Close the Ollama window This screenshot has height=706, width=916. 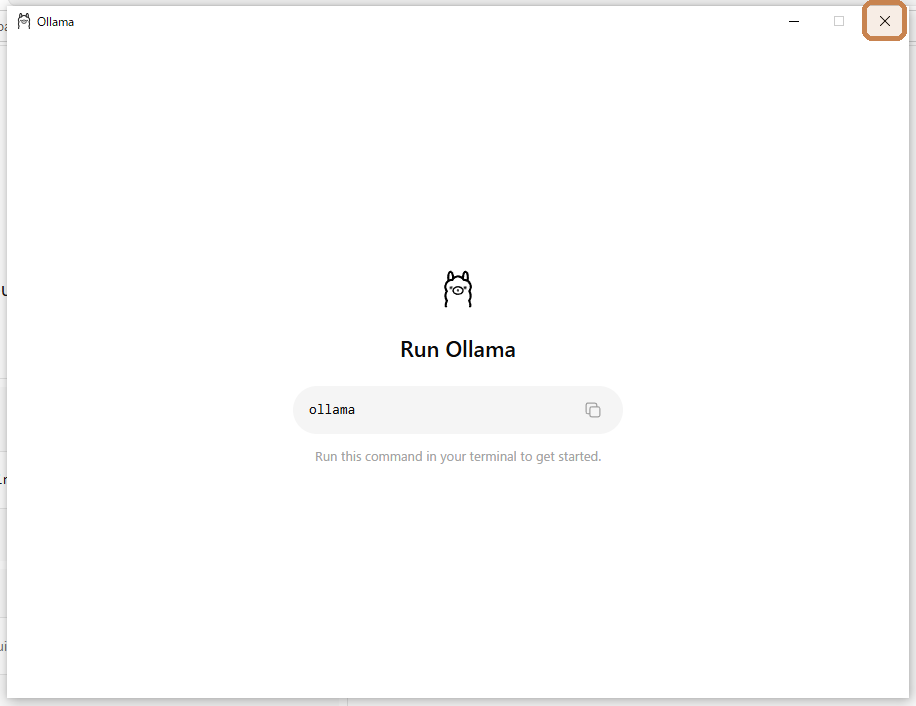point(884,22)
